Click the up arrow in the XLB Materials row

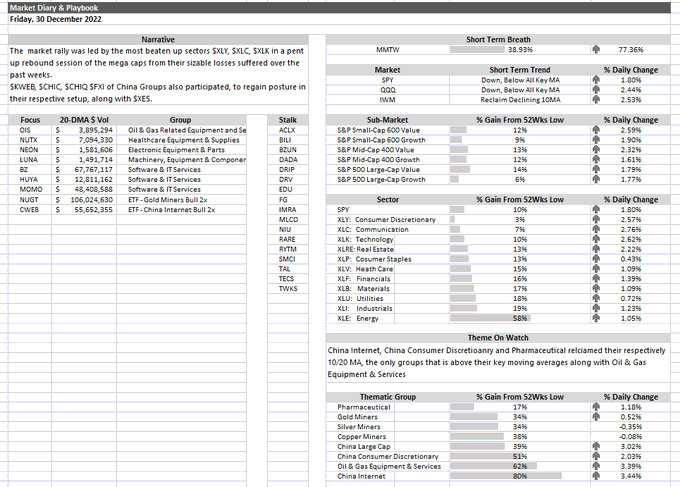click(596, 288)
